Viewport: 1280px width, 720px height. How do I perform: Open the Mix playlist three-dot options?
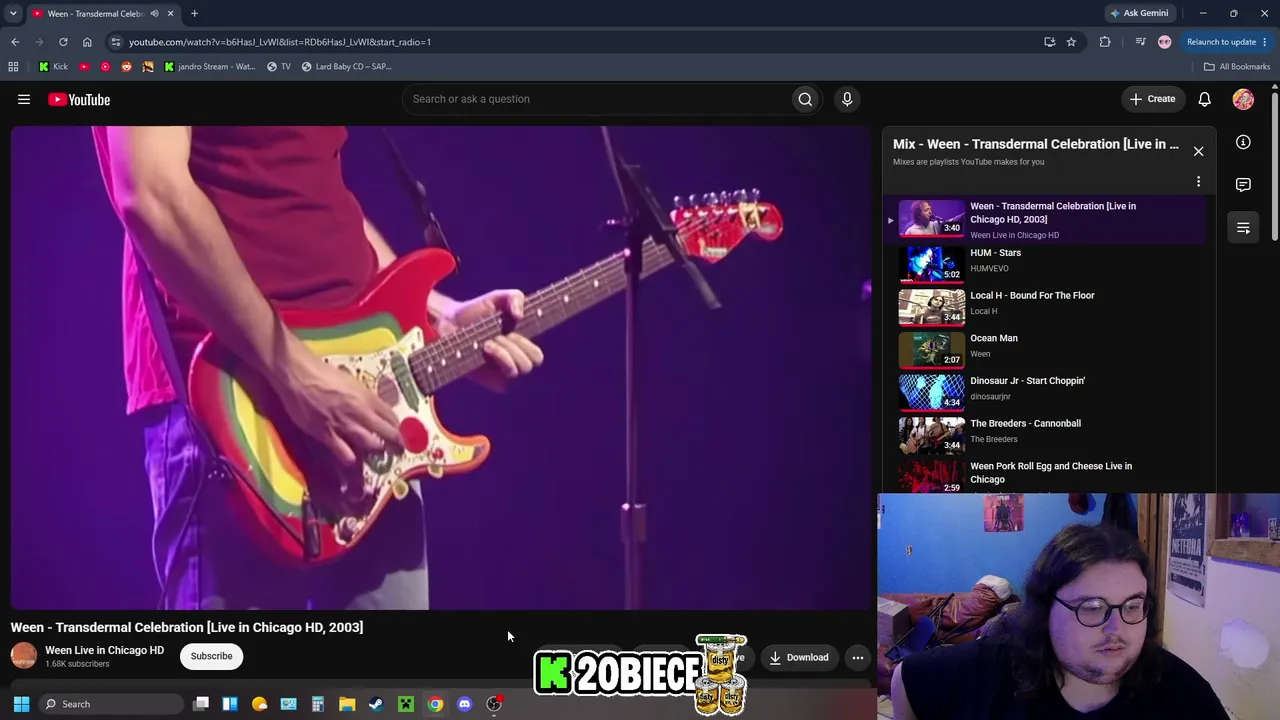1198,182
